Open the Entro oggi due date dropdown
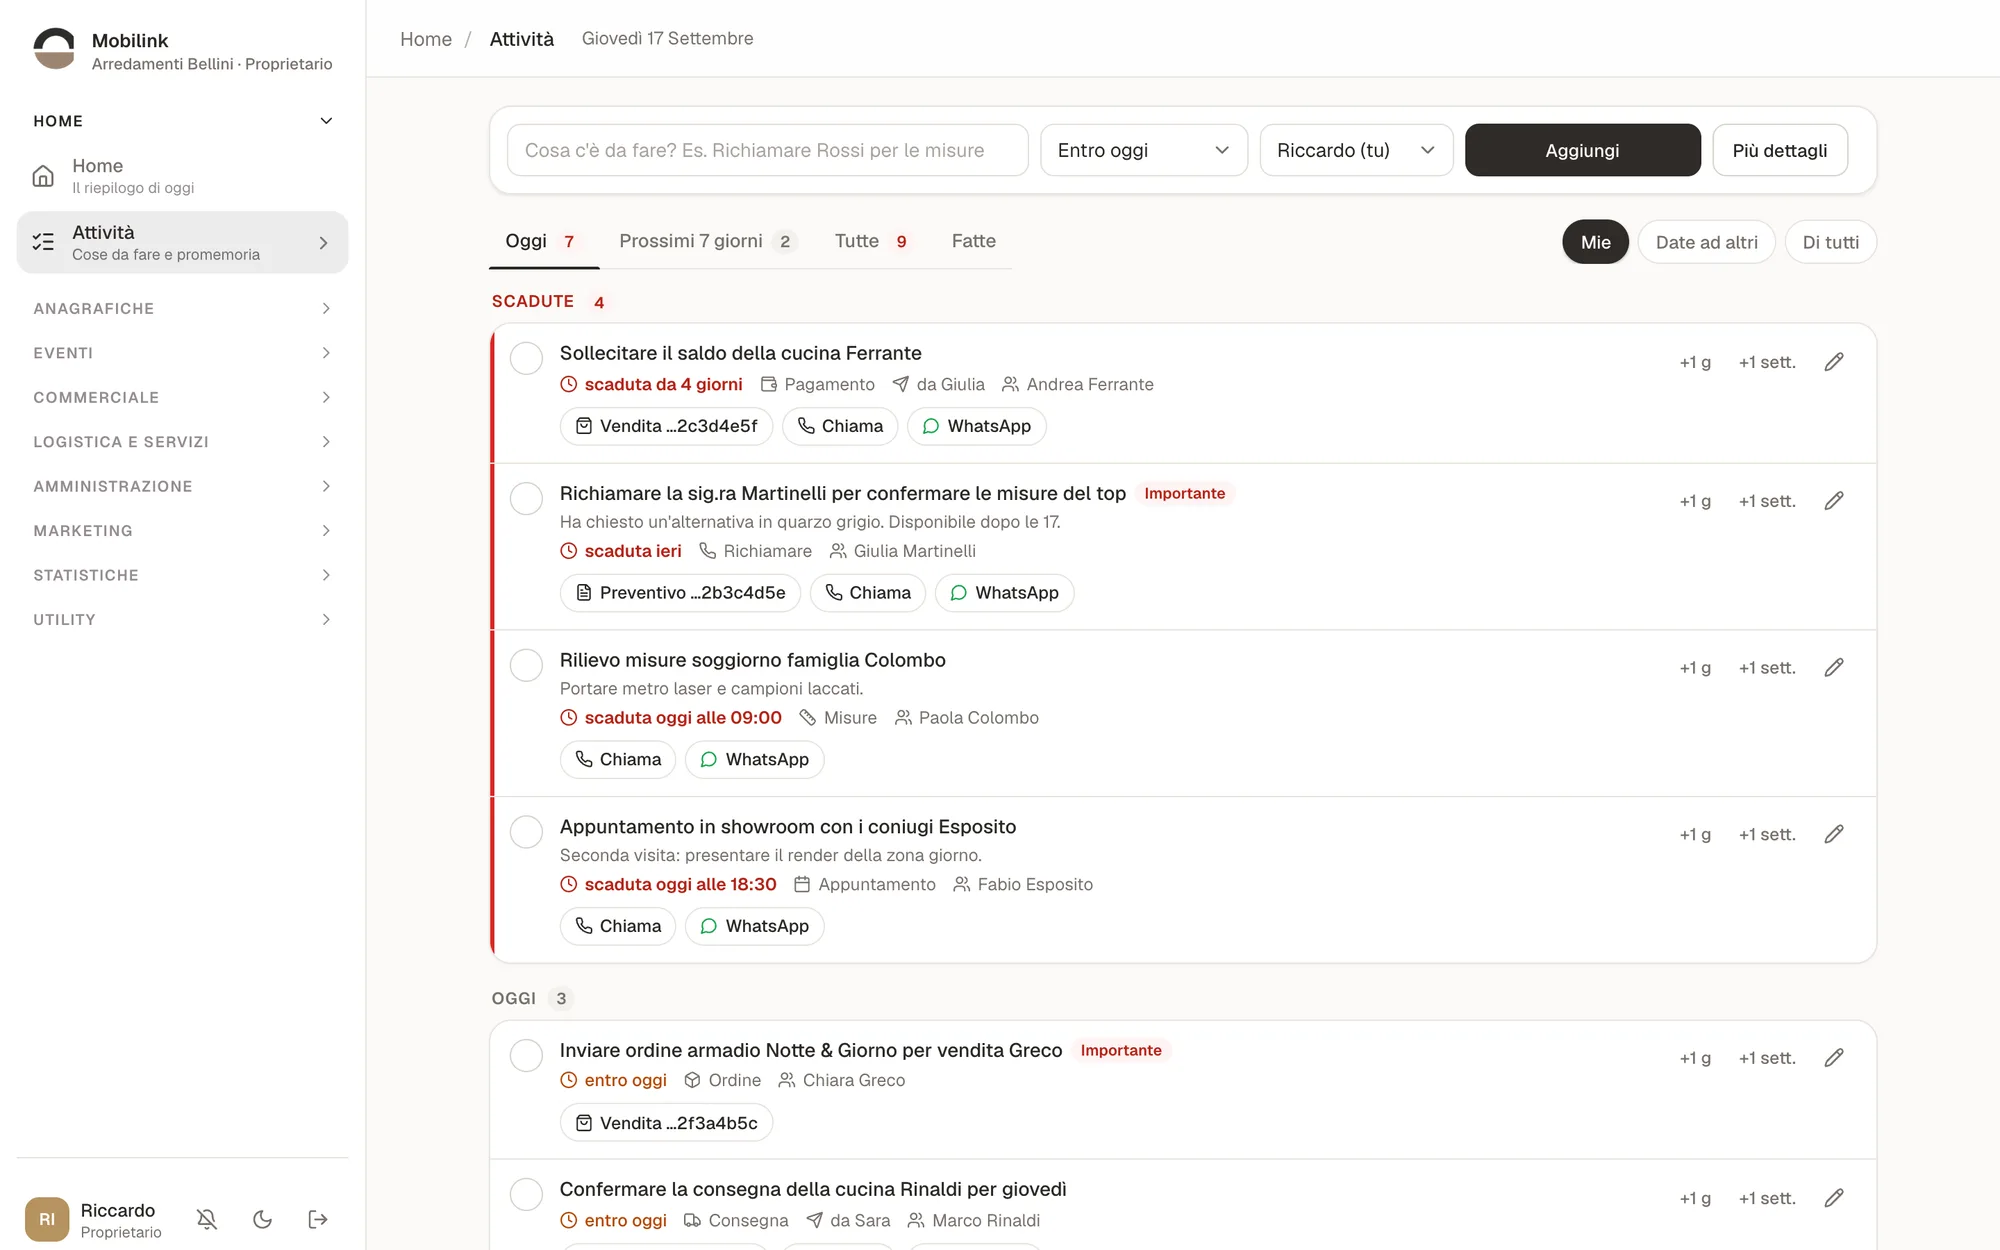The width and height of the screenshot is (2000, 1250). coord(1143,150)
